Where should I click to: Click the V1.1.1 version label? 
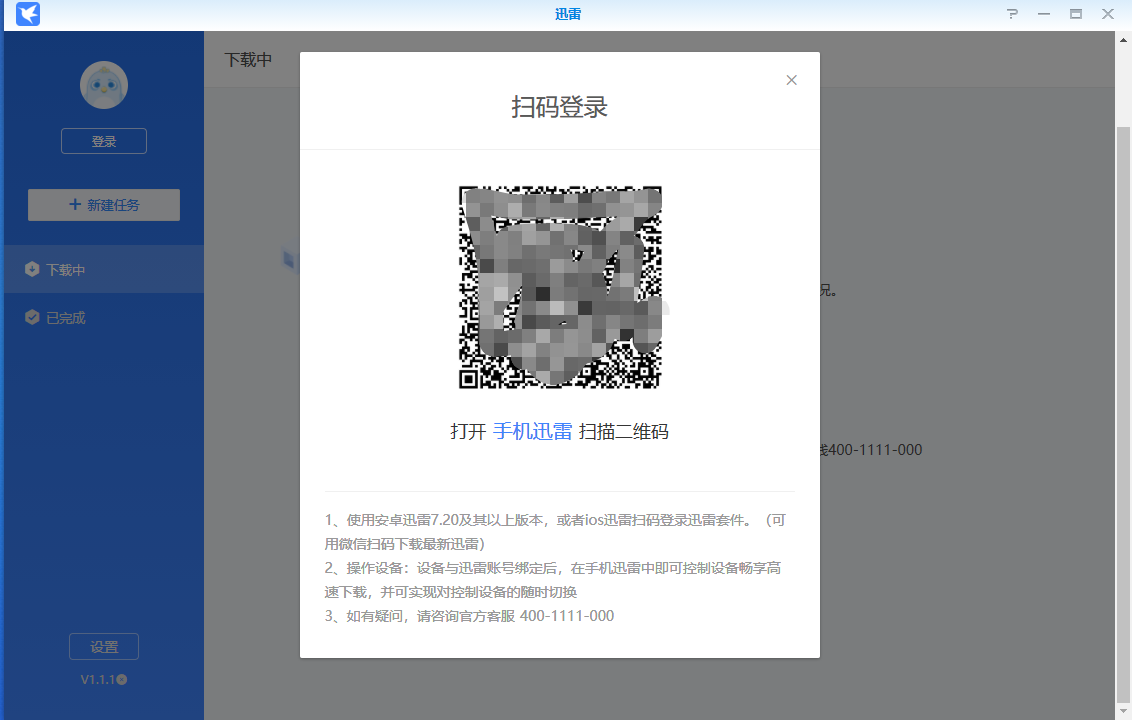100,678
